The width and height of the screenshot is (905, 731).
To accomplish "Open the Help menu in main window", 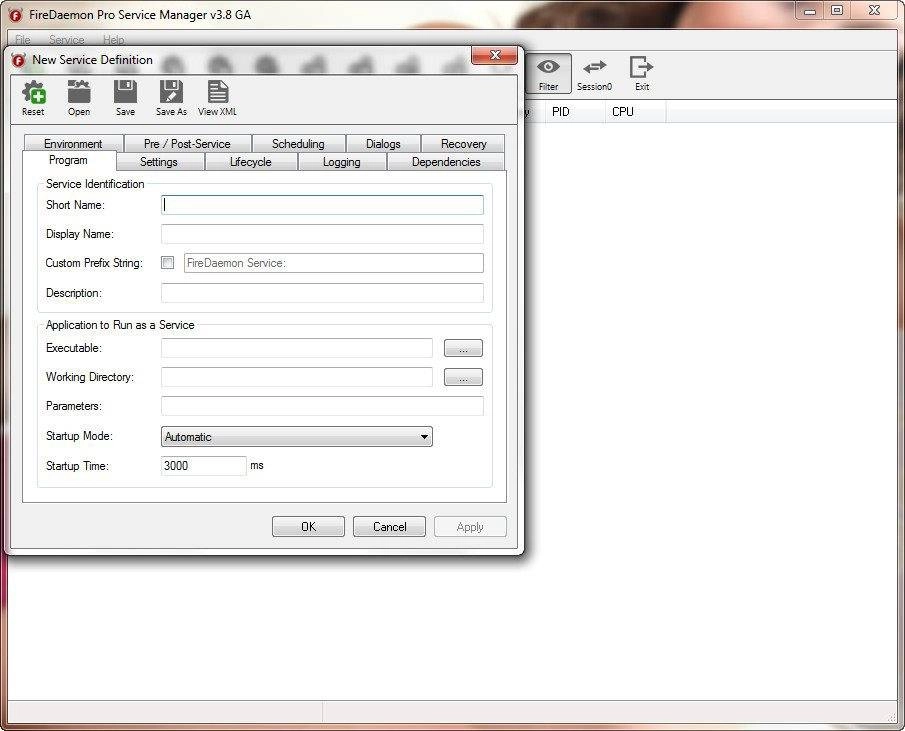I will tap(114, 39).
